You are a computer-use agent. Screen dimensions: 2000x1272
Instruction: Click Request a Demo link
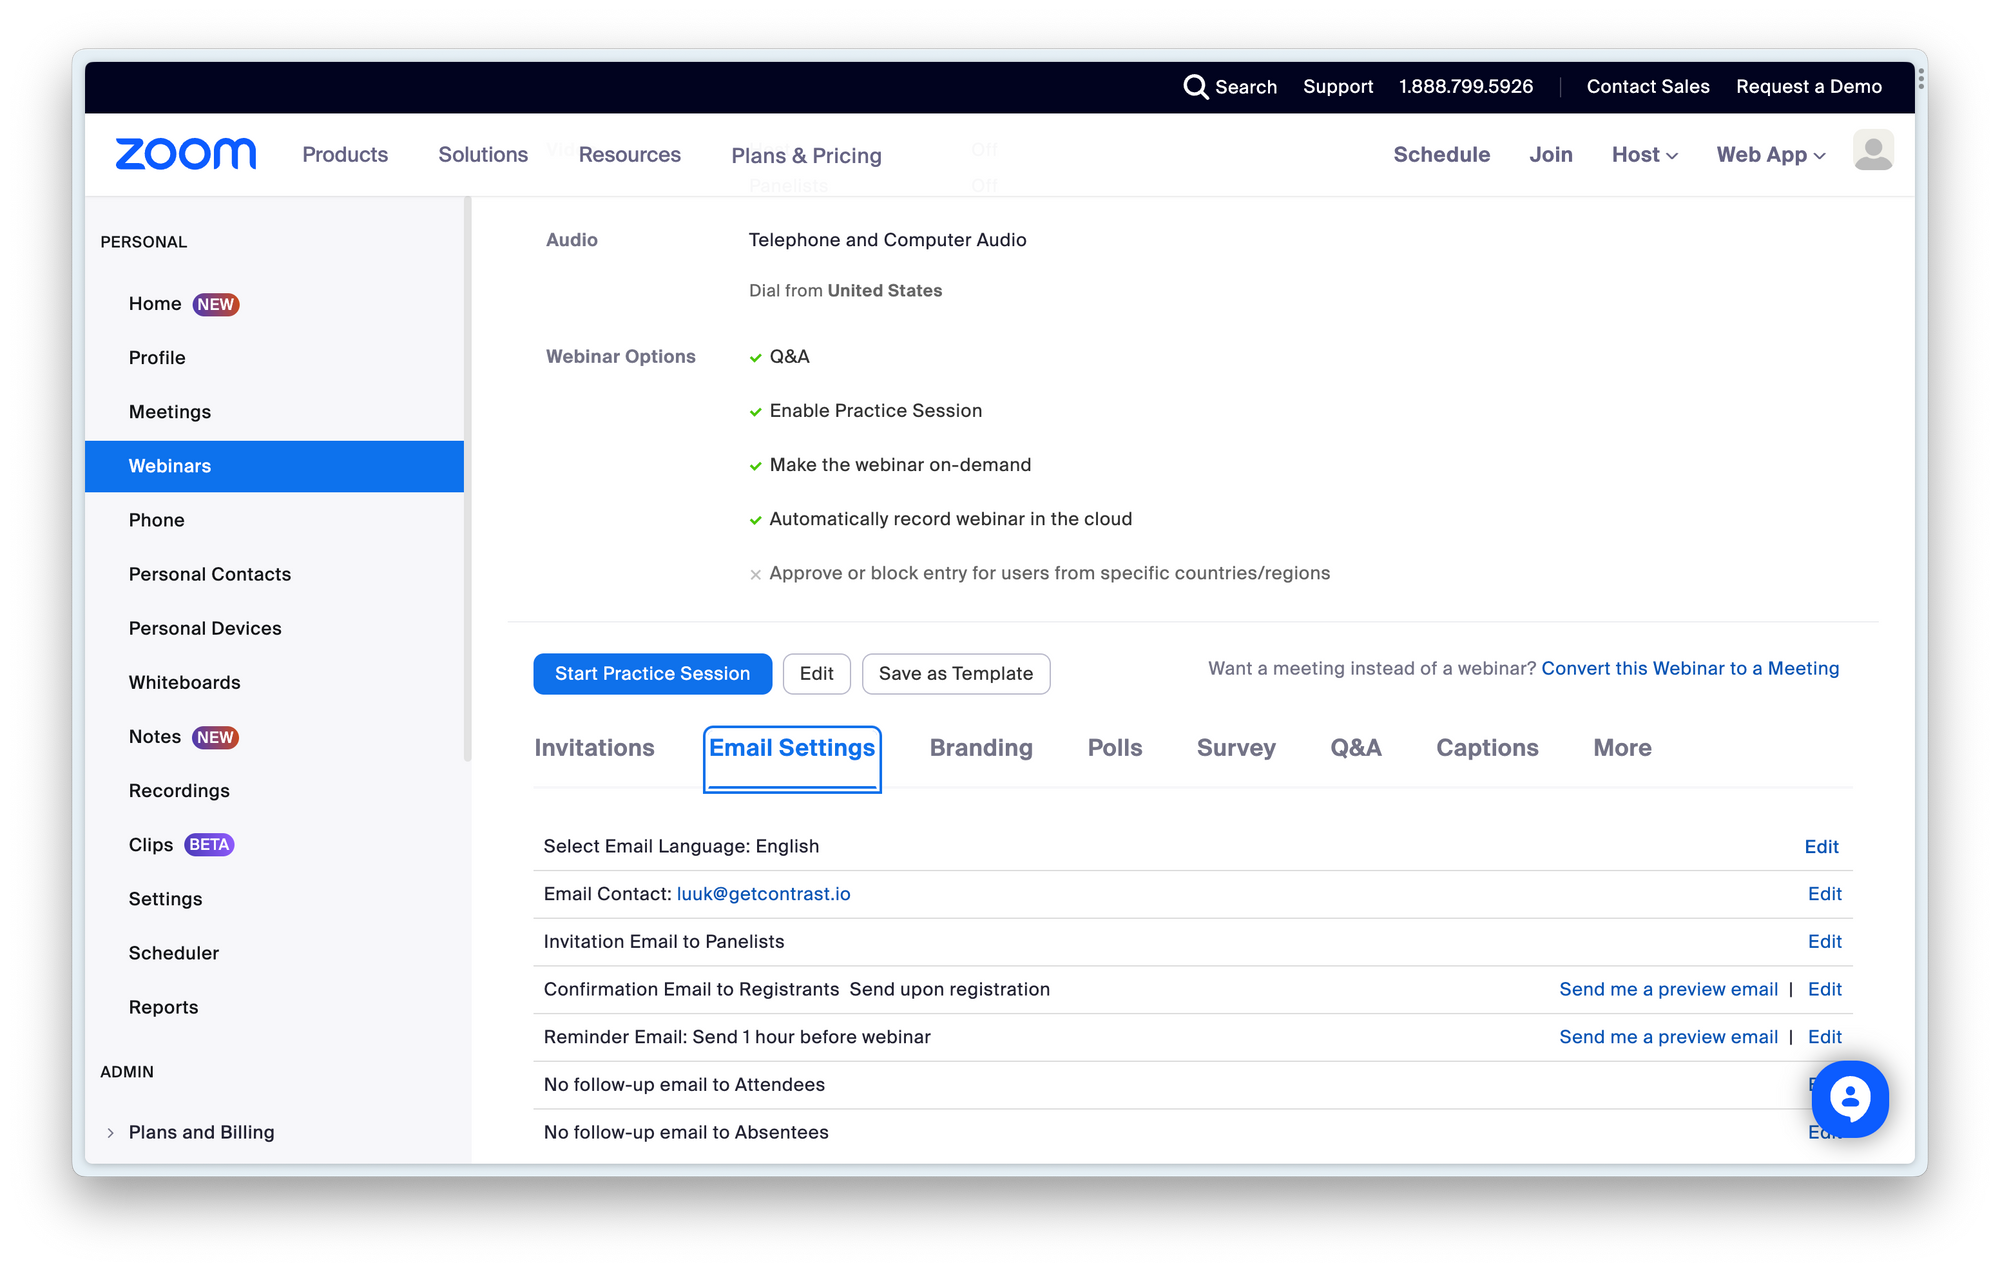[x=1808, y=87]
